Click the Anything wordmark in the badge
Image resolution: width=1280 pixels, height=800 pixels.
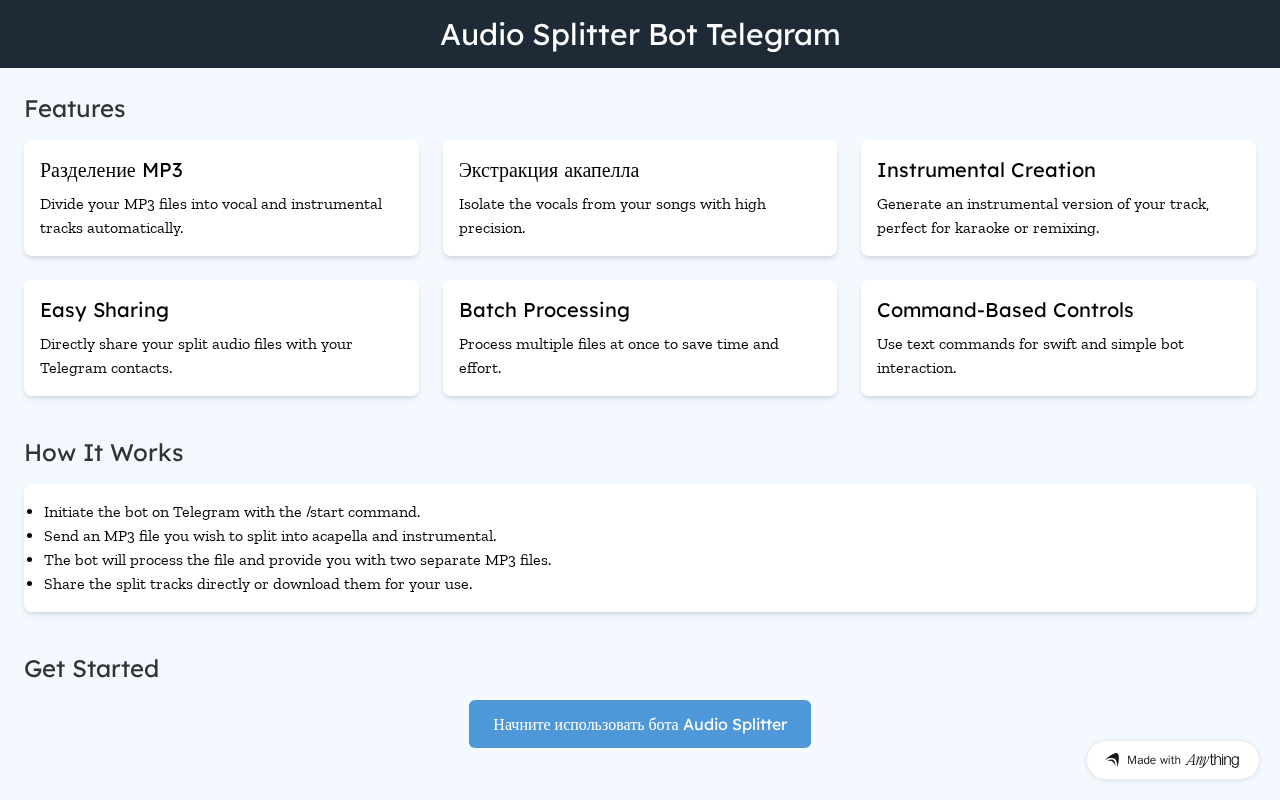tap(1212, 760)
